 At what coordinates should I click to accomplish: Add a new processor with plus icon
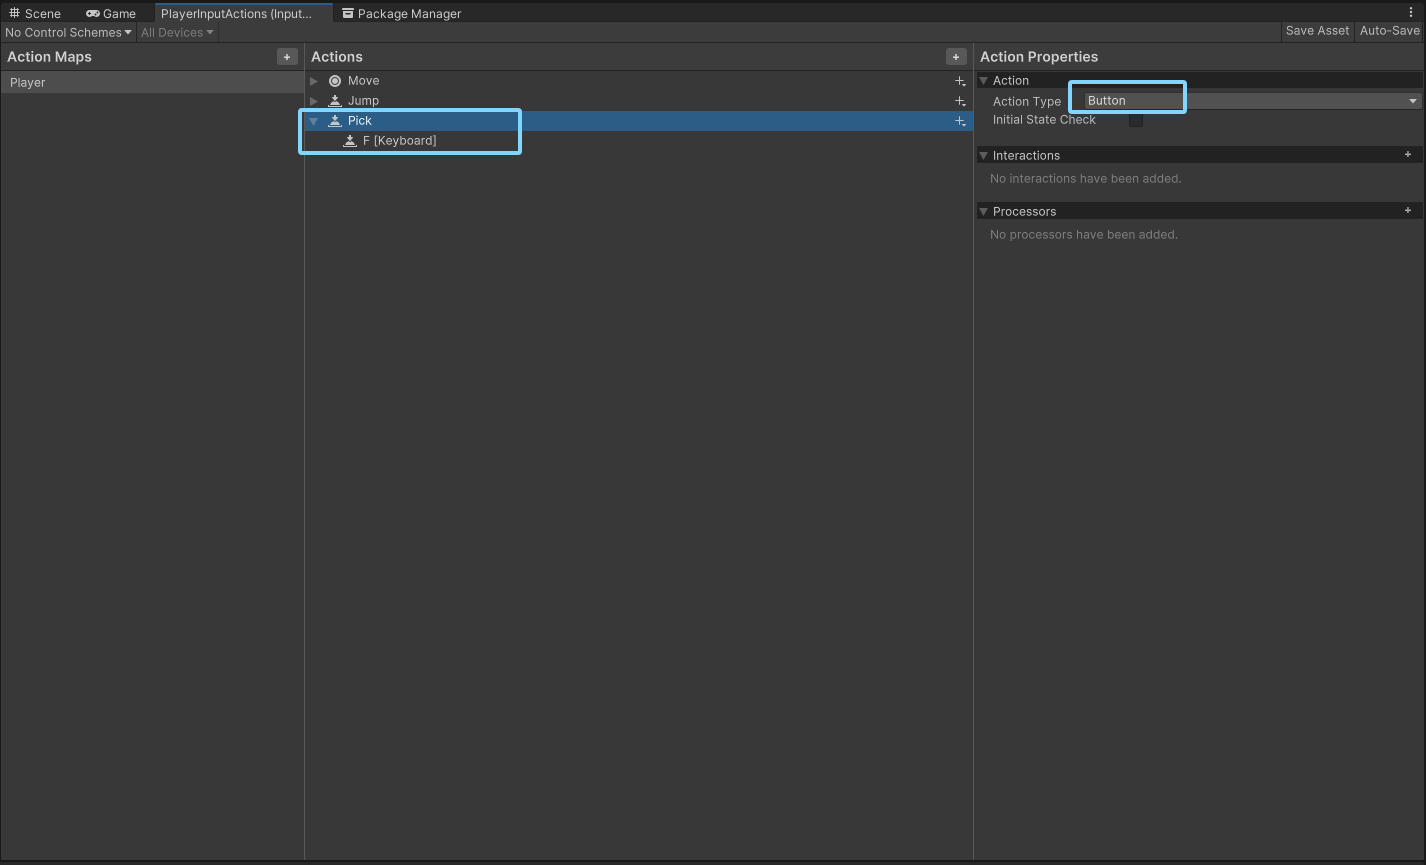[x=1408, y=211]
